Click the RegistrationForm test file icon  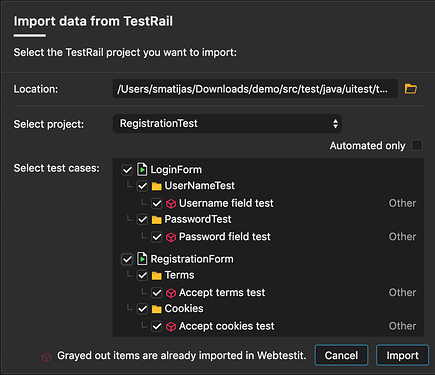[x=142, y=259]
